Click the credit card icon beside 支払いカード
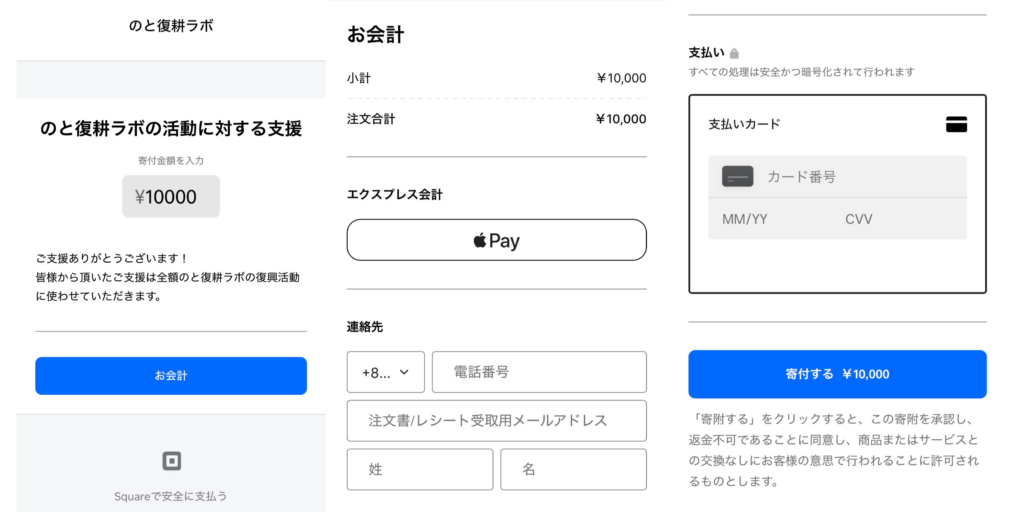This screenshot has height=512, width=1024. 956,125
